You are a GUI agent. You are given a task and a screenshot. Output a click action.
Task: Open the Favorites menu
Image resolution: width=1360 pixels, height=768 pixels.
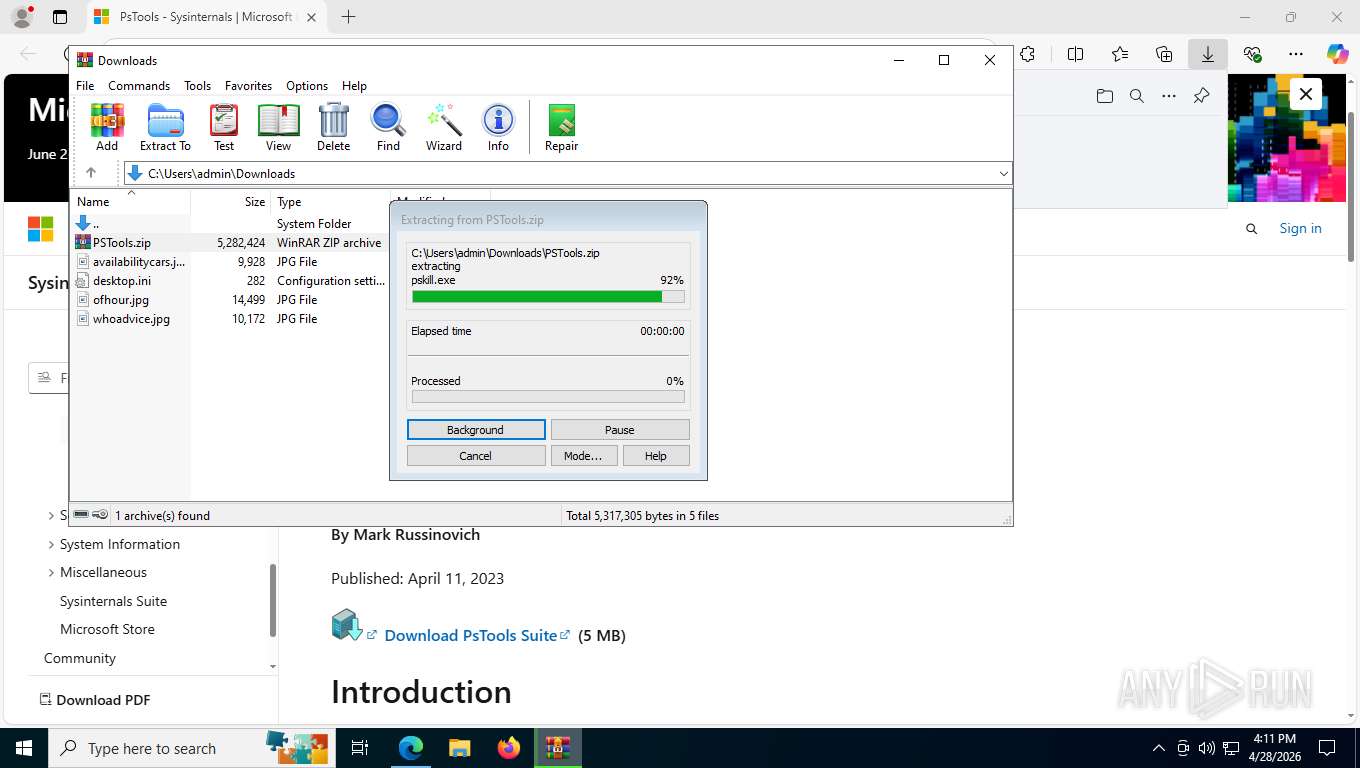pyautogui.click(x=248, y=86)
